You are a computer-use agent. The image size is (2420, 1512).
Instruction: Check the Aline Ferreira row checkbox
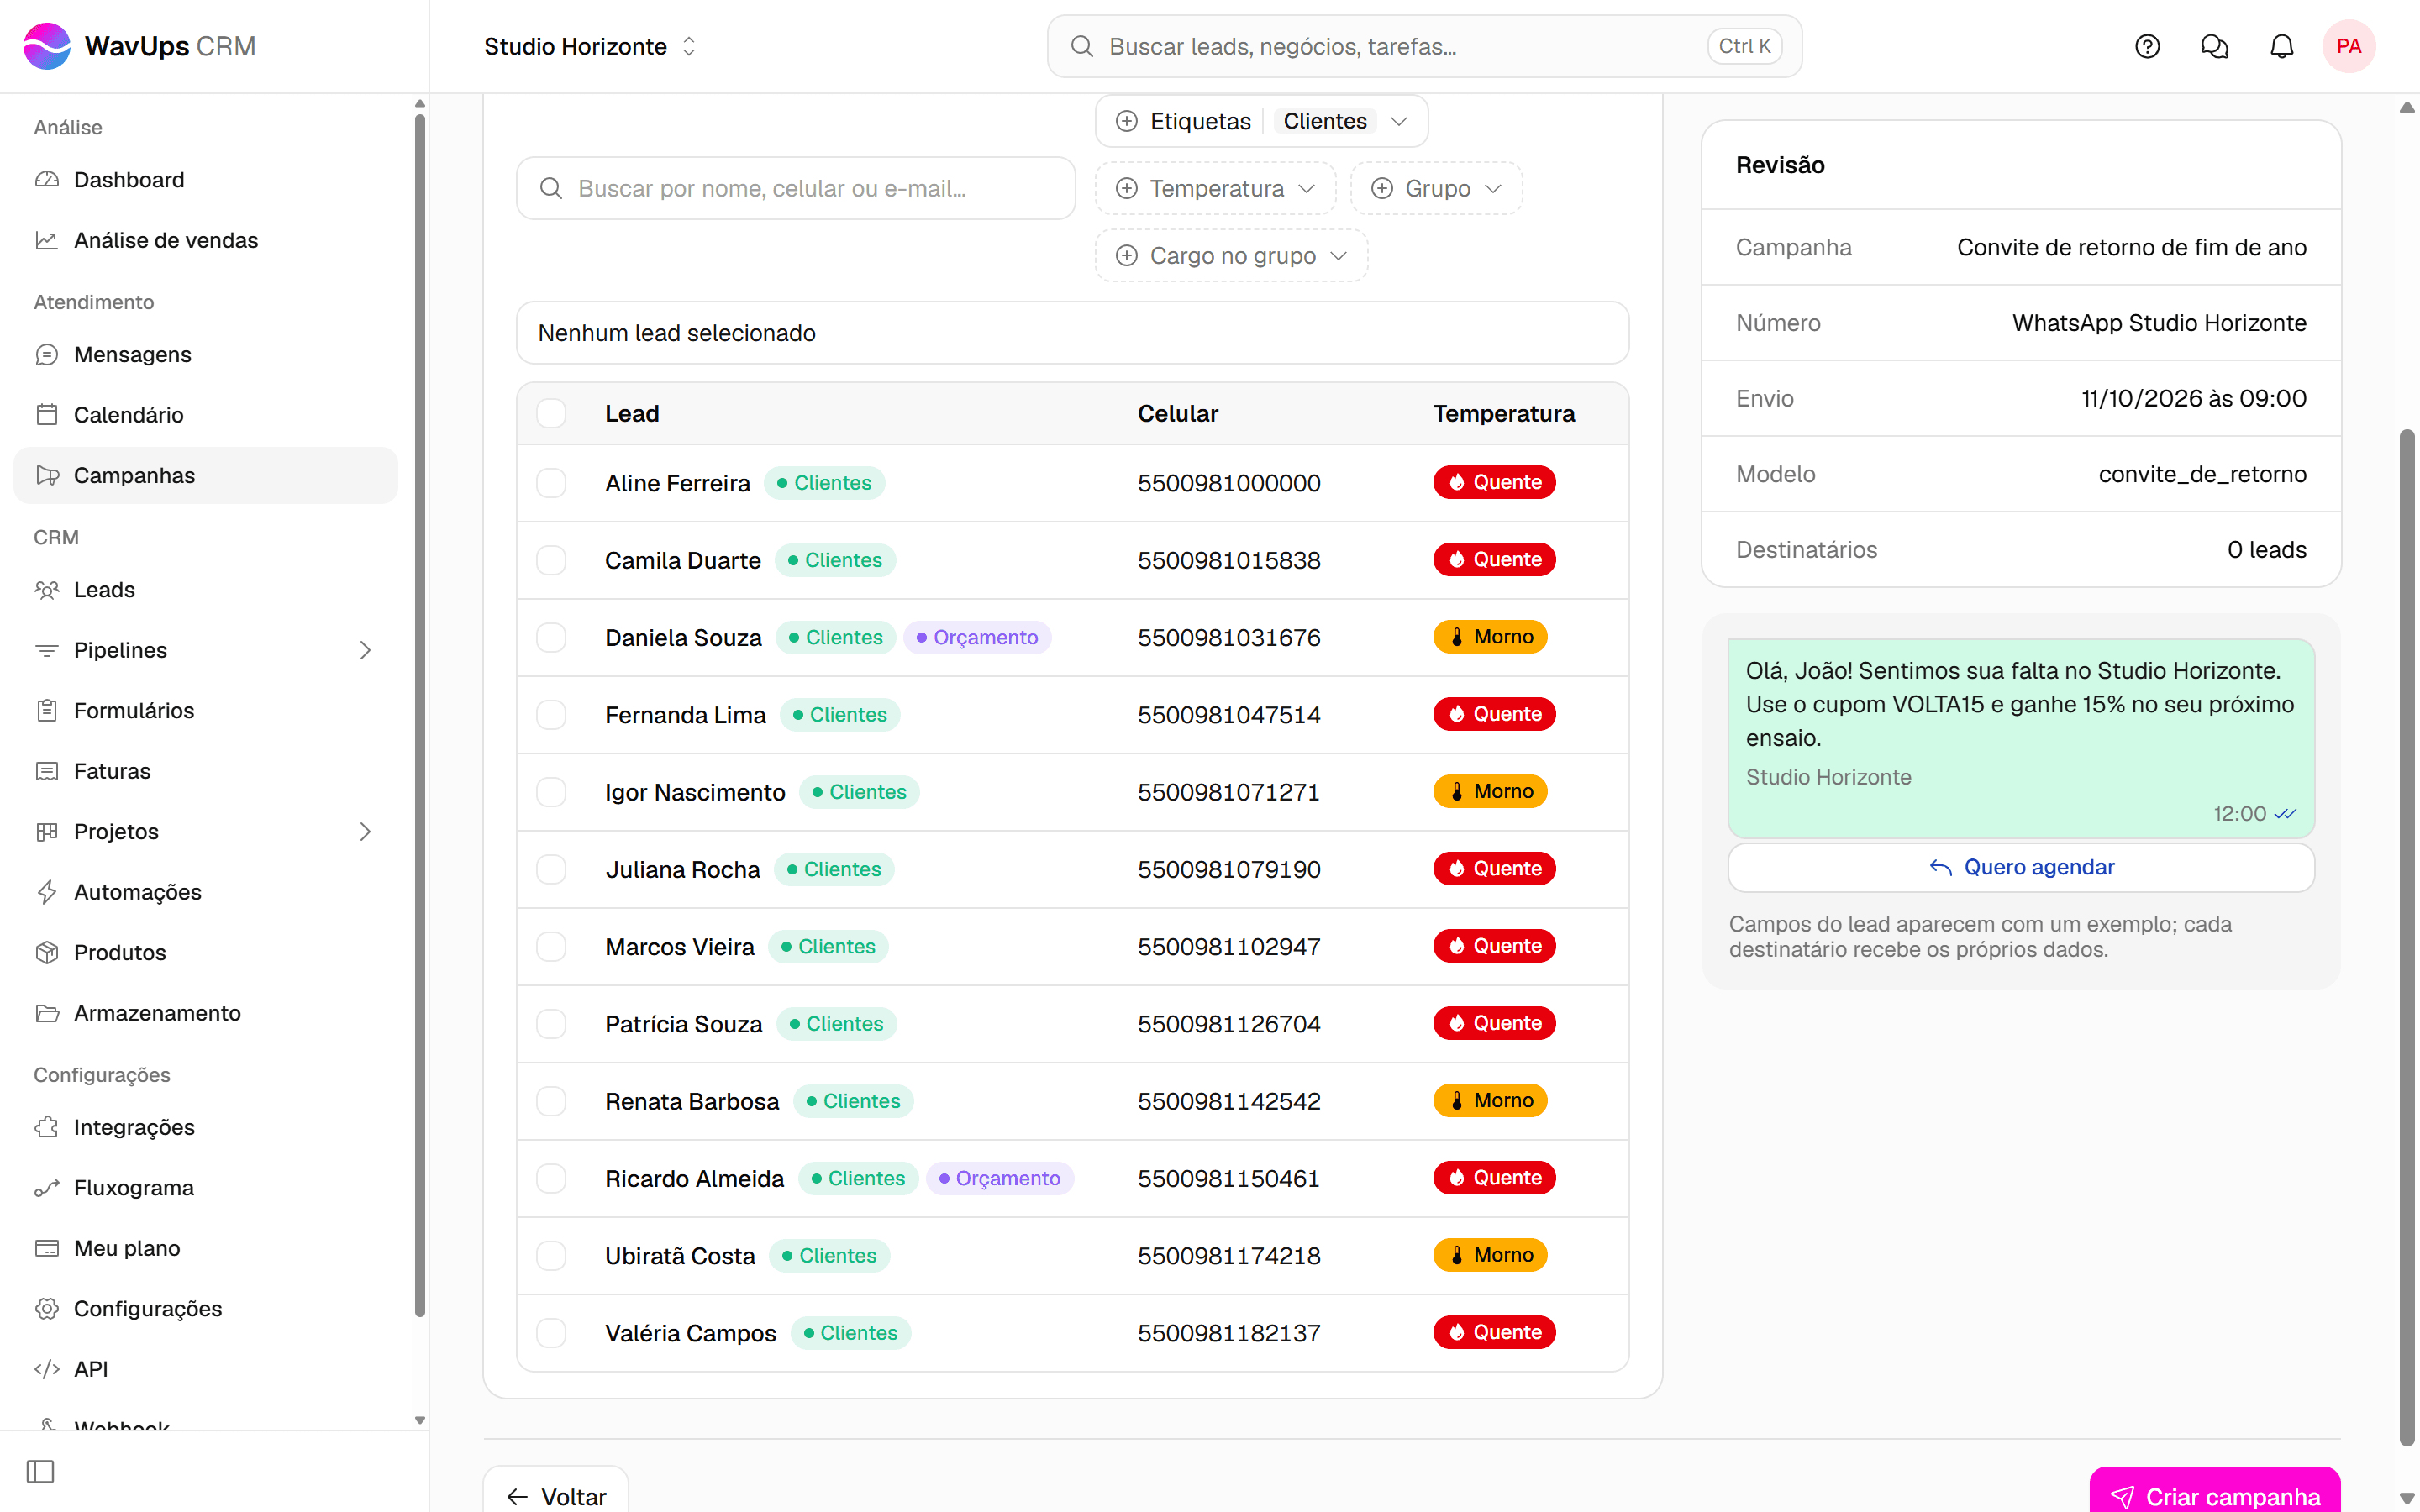tap(551, 483)
